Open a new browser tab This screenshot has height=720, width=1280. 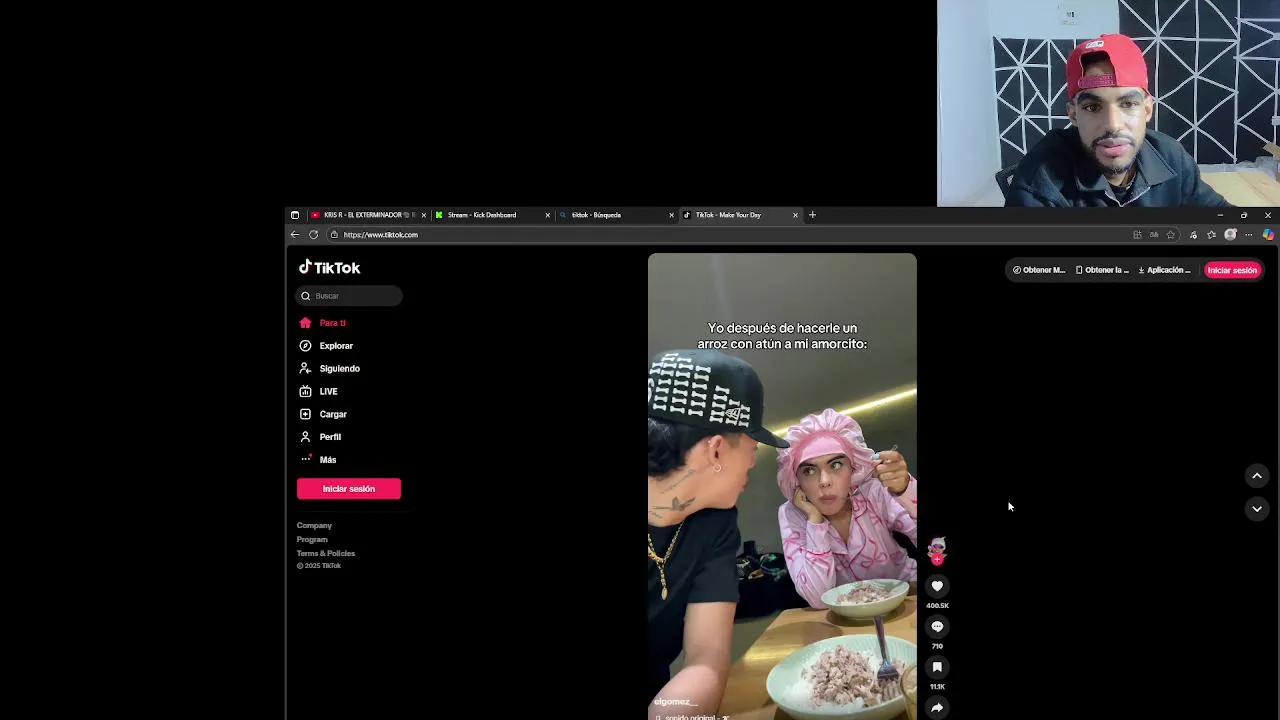click(812, 215)
